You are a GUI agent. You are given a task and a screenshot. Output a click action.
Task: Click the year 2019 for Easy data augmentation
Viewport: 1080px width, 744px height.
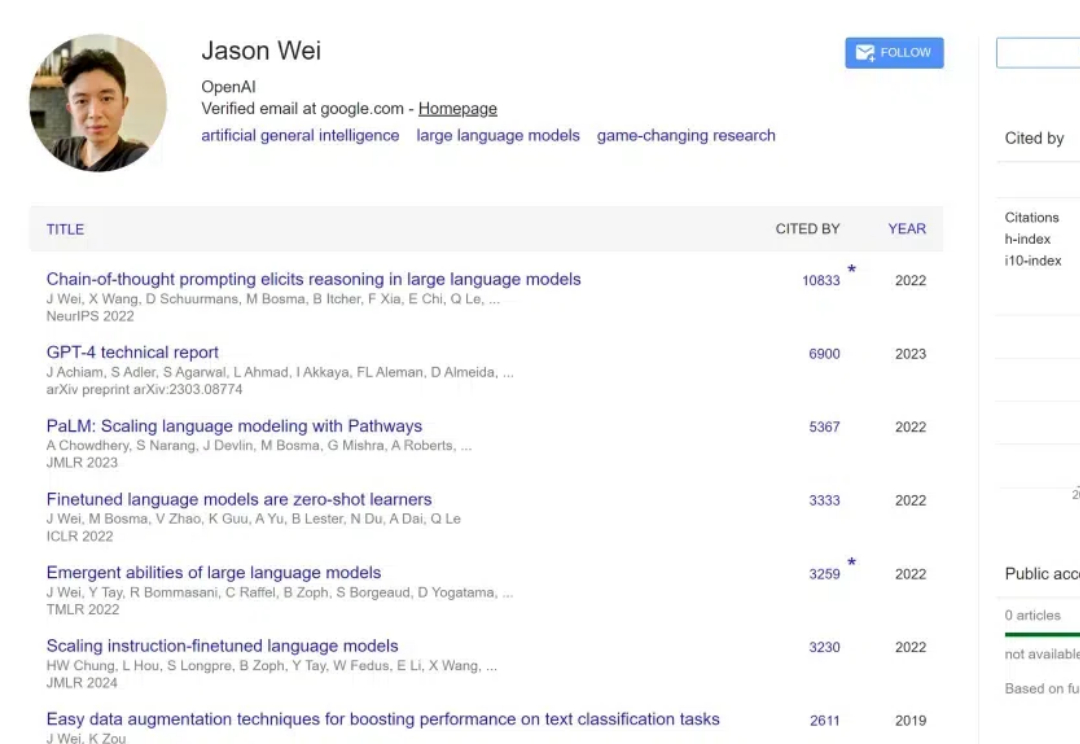coord(911,721)
